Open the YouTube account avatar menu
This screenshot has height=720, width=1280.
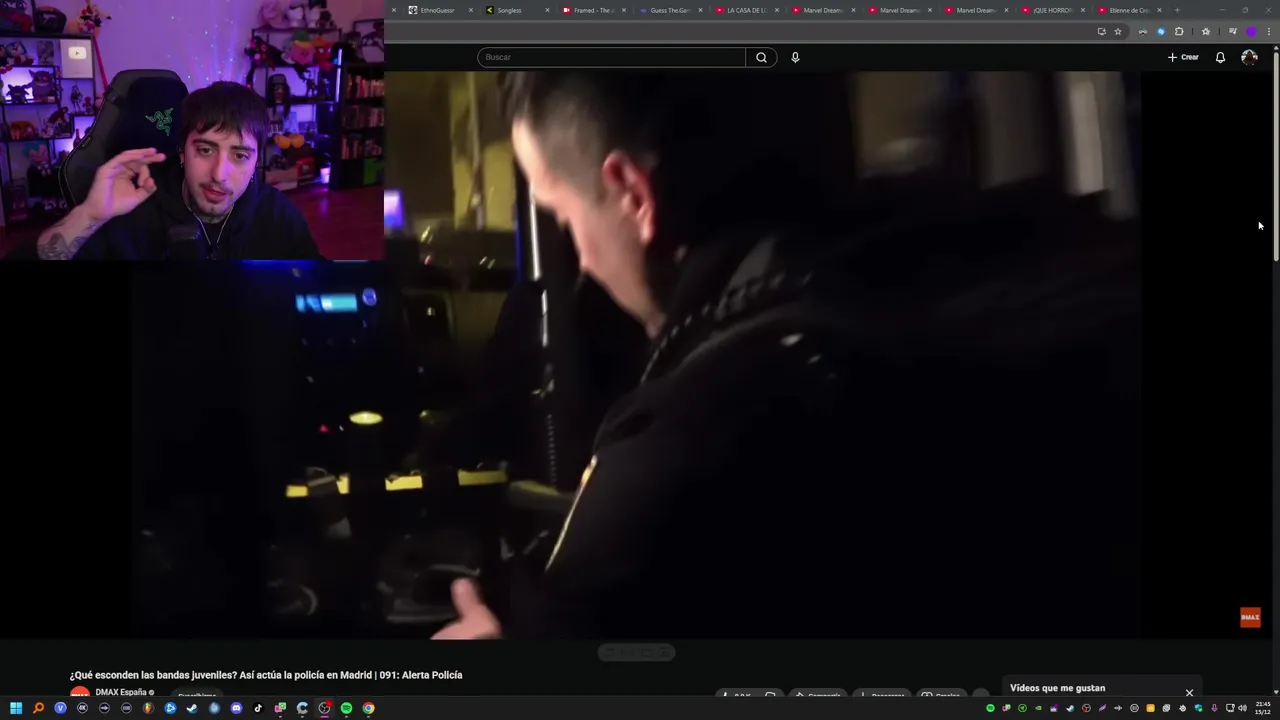click(1249, 57)
